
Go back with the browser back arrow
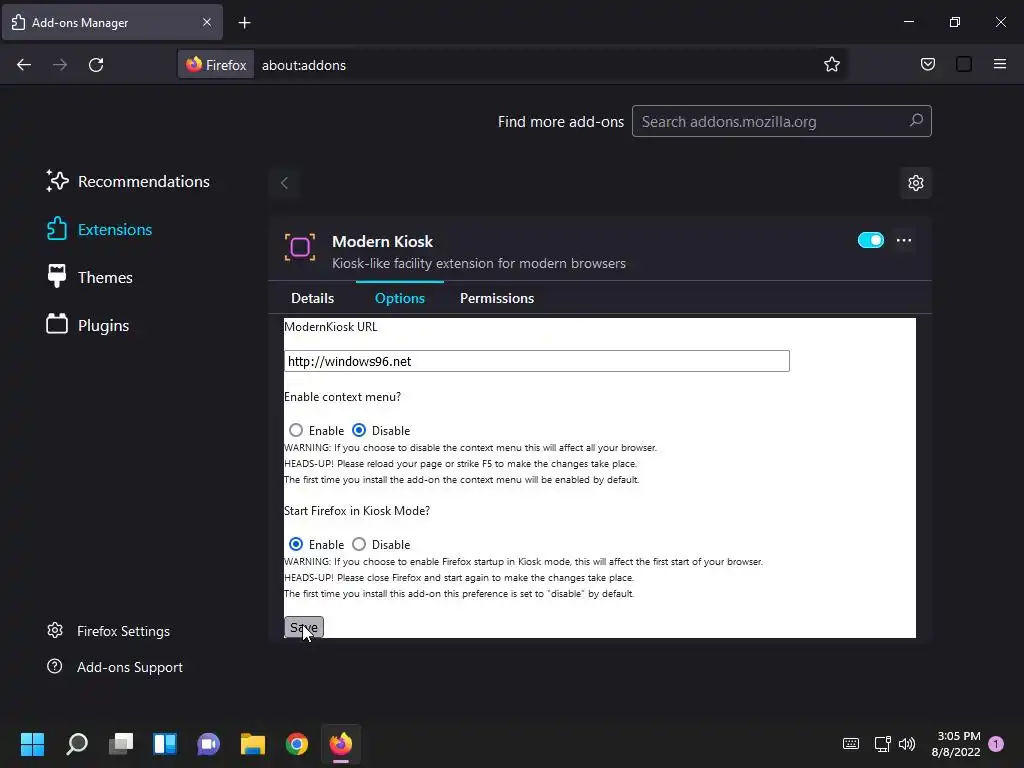(24, 65)
